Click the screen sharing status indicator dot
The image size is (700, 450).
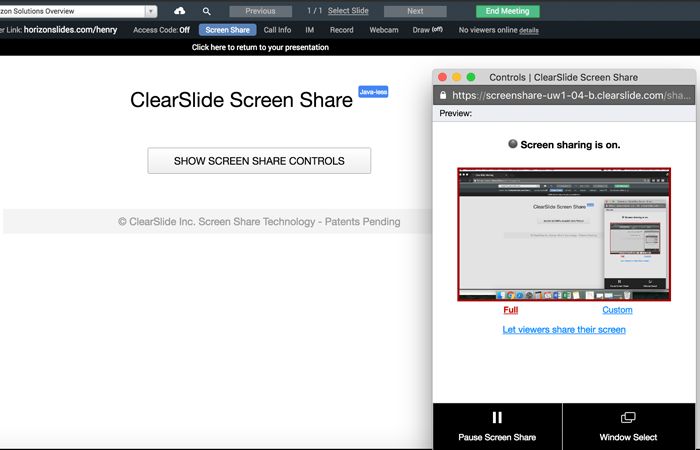tap(513, 144)
